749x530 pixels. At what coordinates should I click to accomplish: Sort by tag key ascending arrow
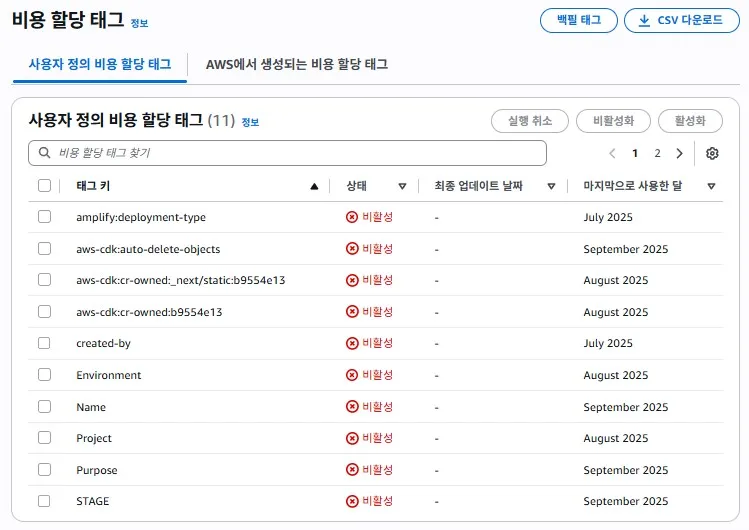[314, 186]
